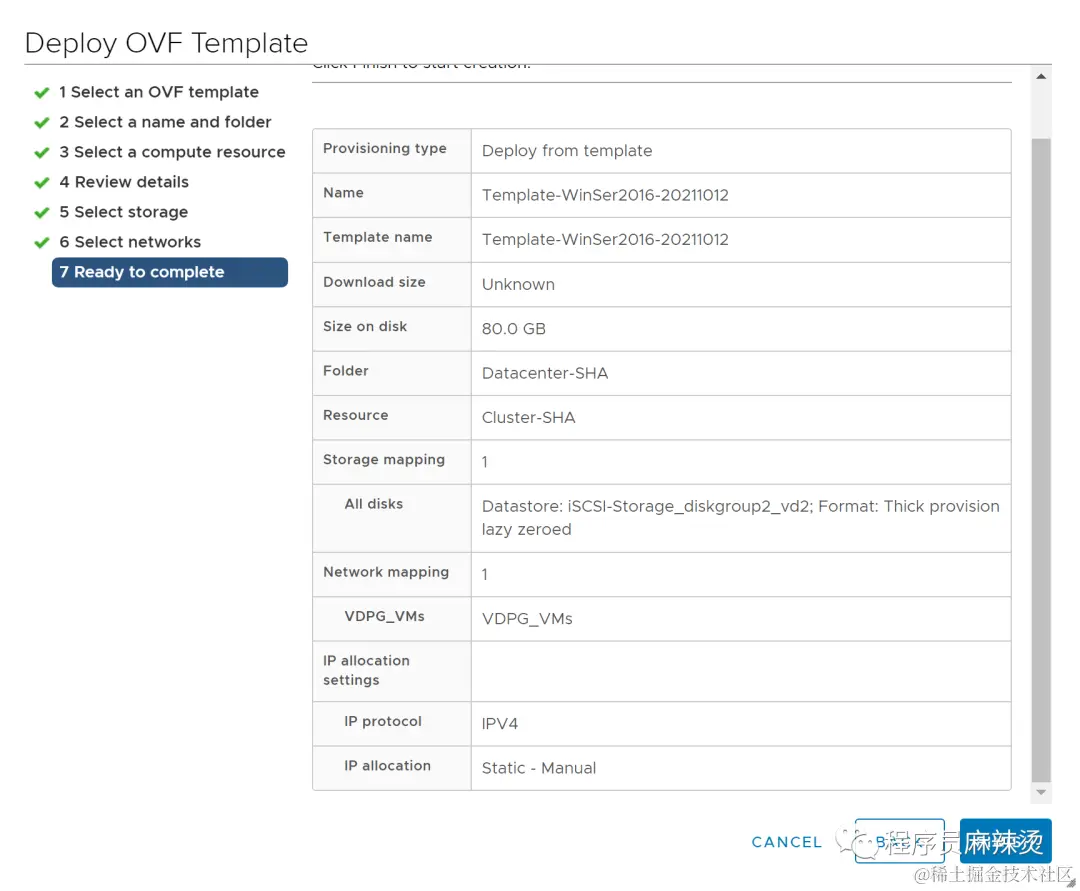Click the 'Provisioning type' label
The image size is (1080, 891).
pos(384,148)
